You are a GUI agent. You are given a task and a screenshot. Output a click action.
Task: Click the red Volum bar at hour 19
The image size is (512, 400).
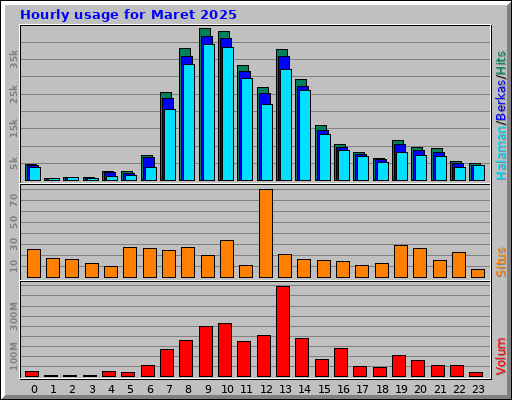tap(399, 366)
